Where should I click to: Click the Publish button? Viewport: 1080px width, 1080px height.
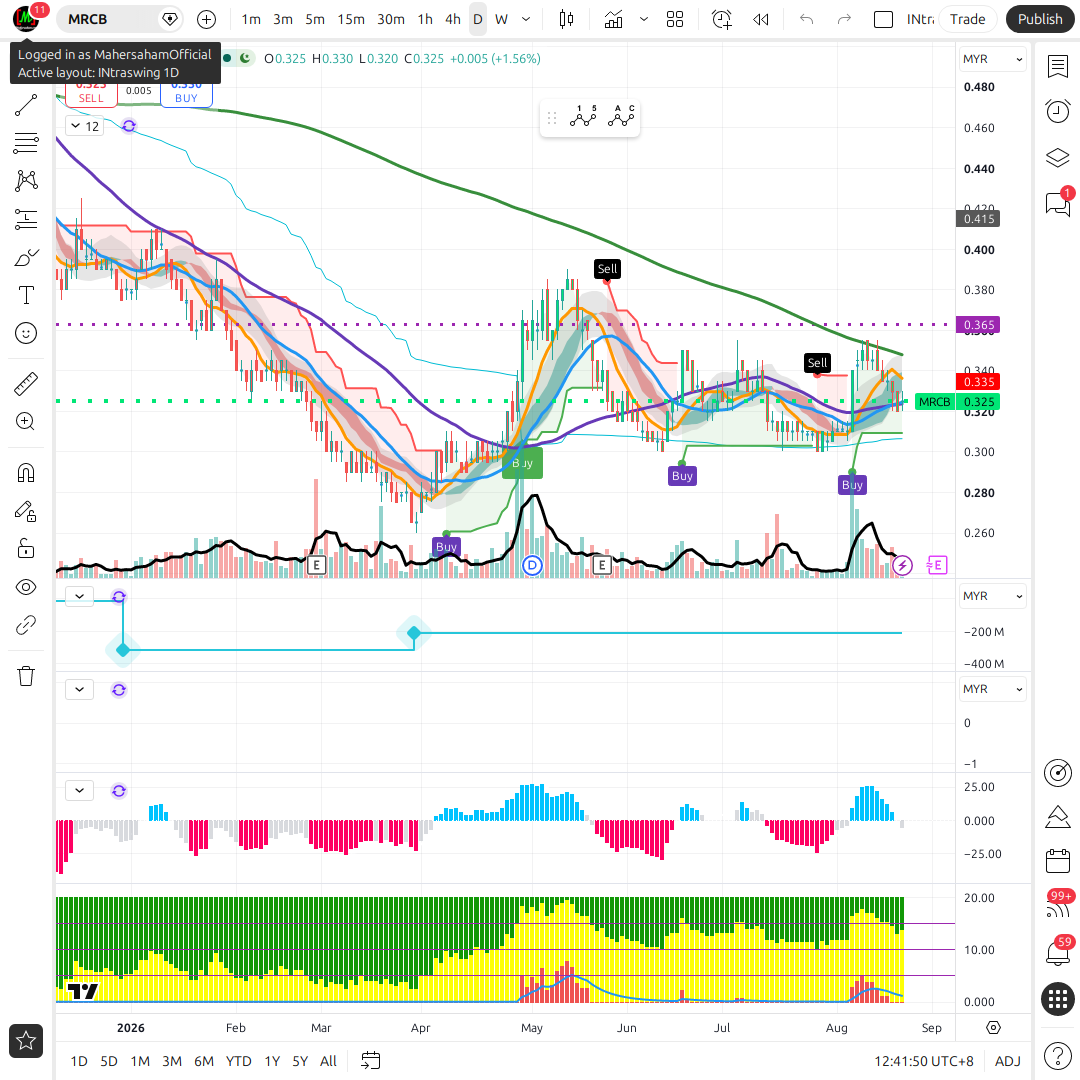[1040, 19]
